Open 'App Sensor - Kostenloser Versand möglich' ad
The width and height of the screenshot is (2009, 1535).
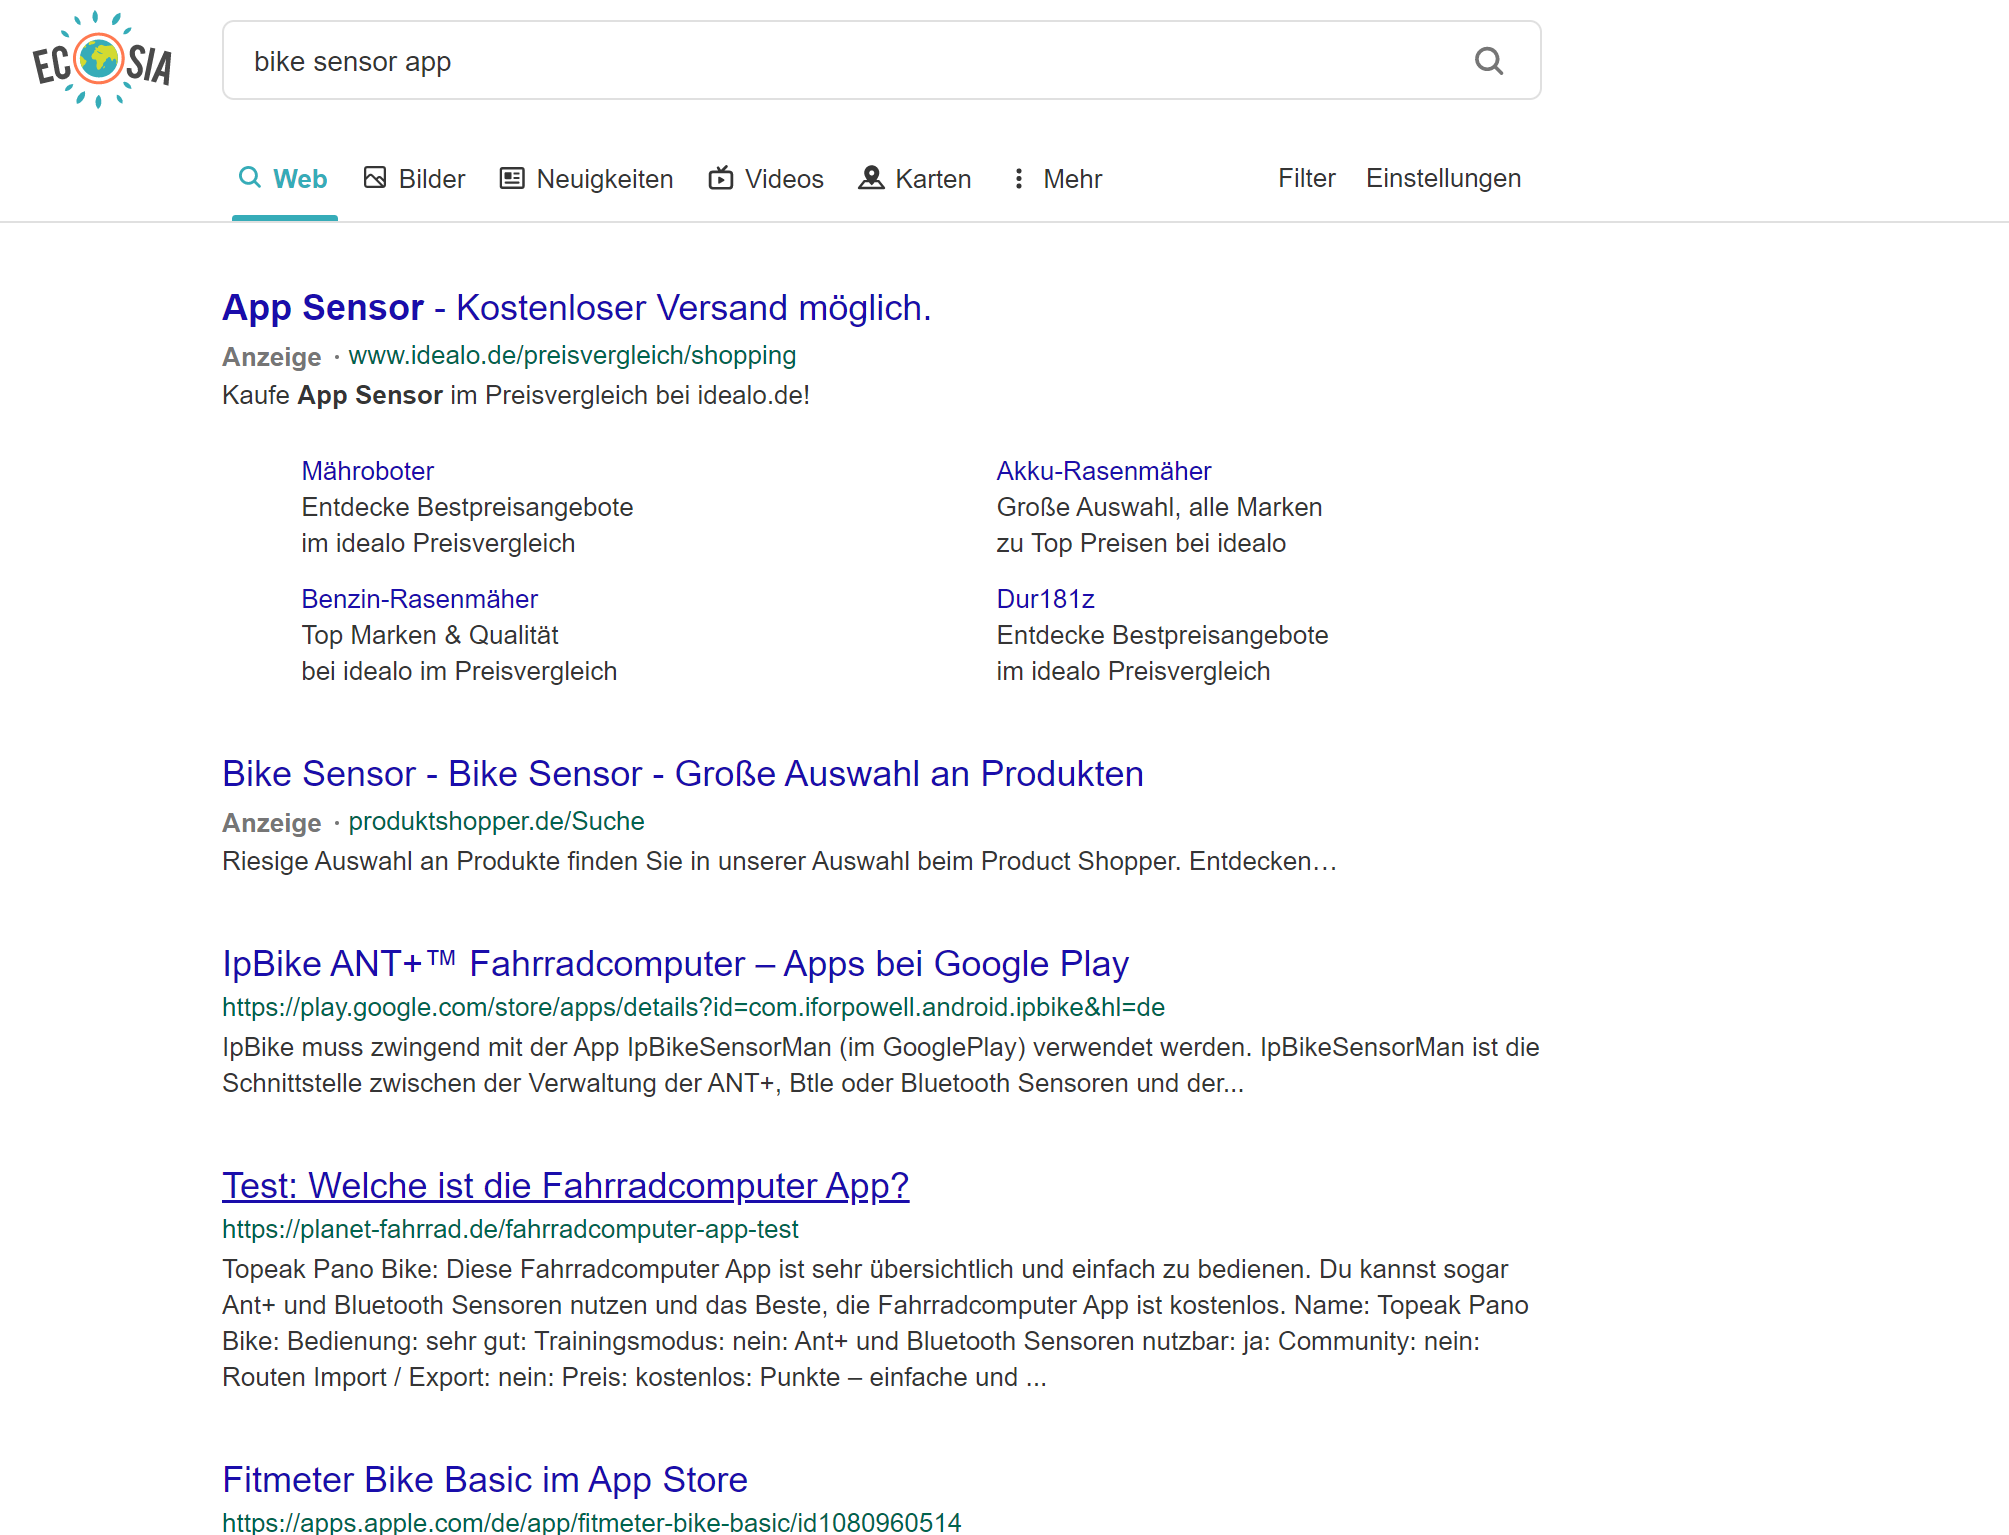(x=576, y=307)
